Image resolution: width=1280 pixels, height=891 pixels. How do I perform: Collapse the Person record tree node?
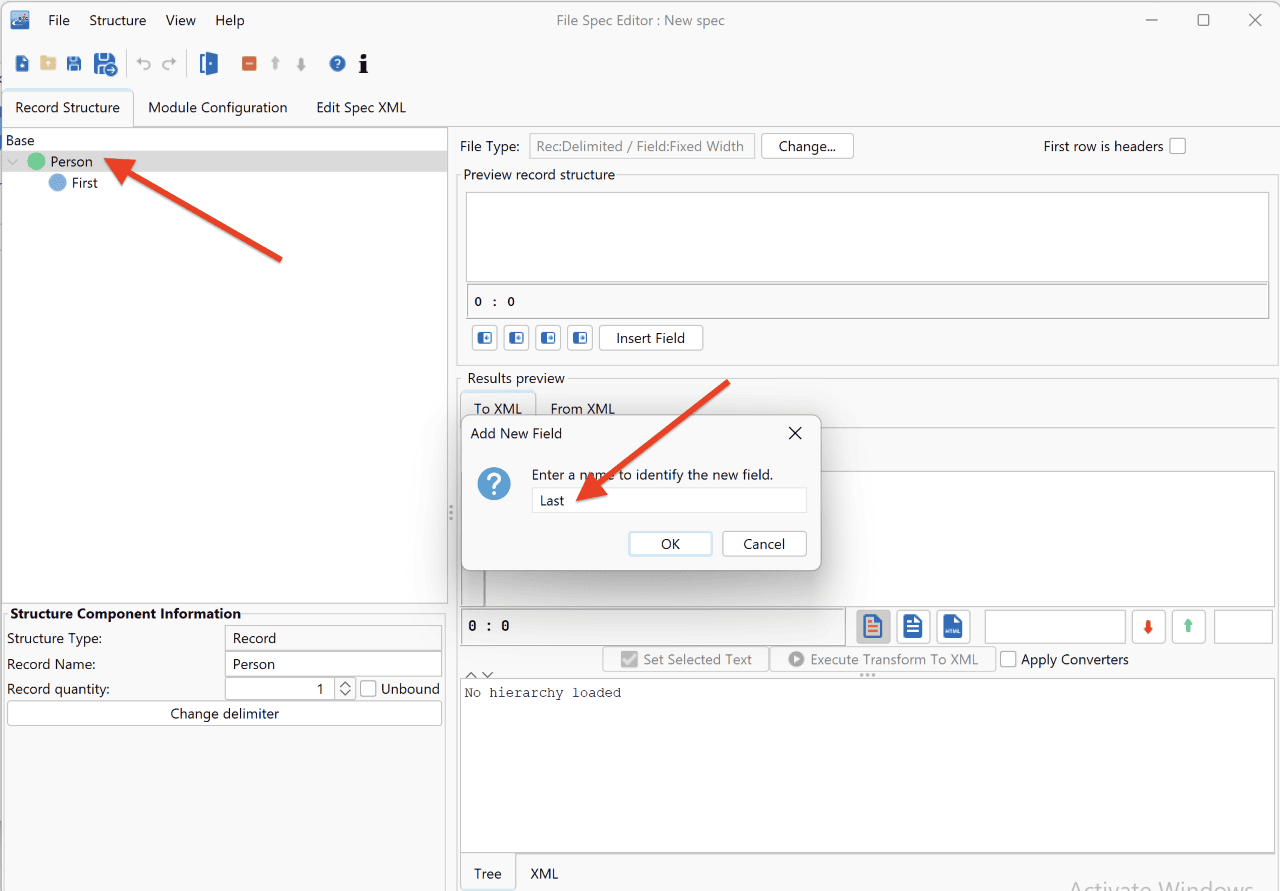pos(13,162)
